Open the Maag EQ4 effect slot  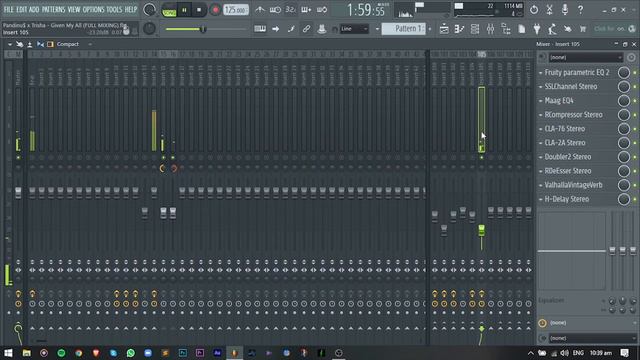click(559, 100)
